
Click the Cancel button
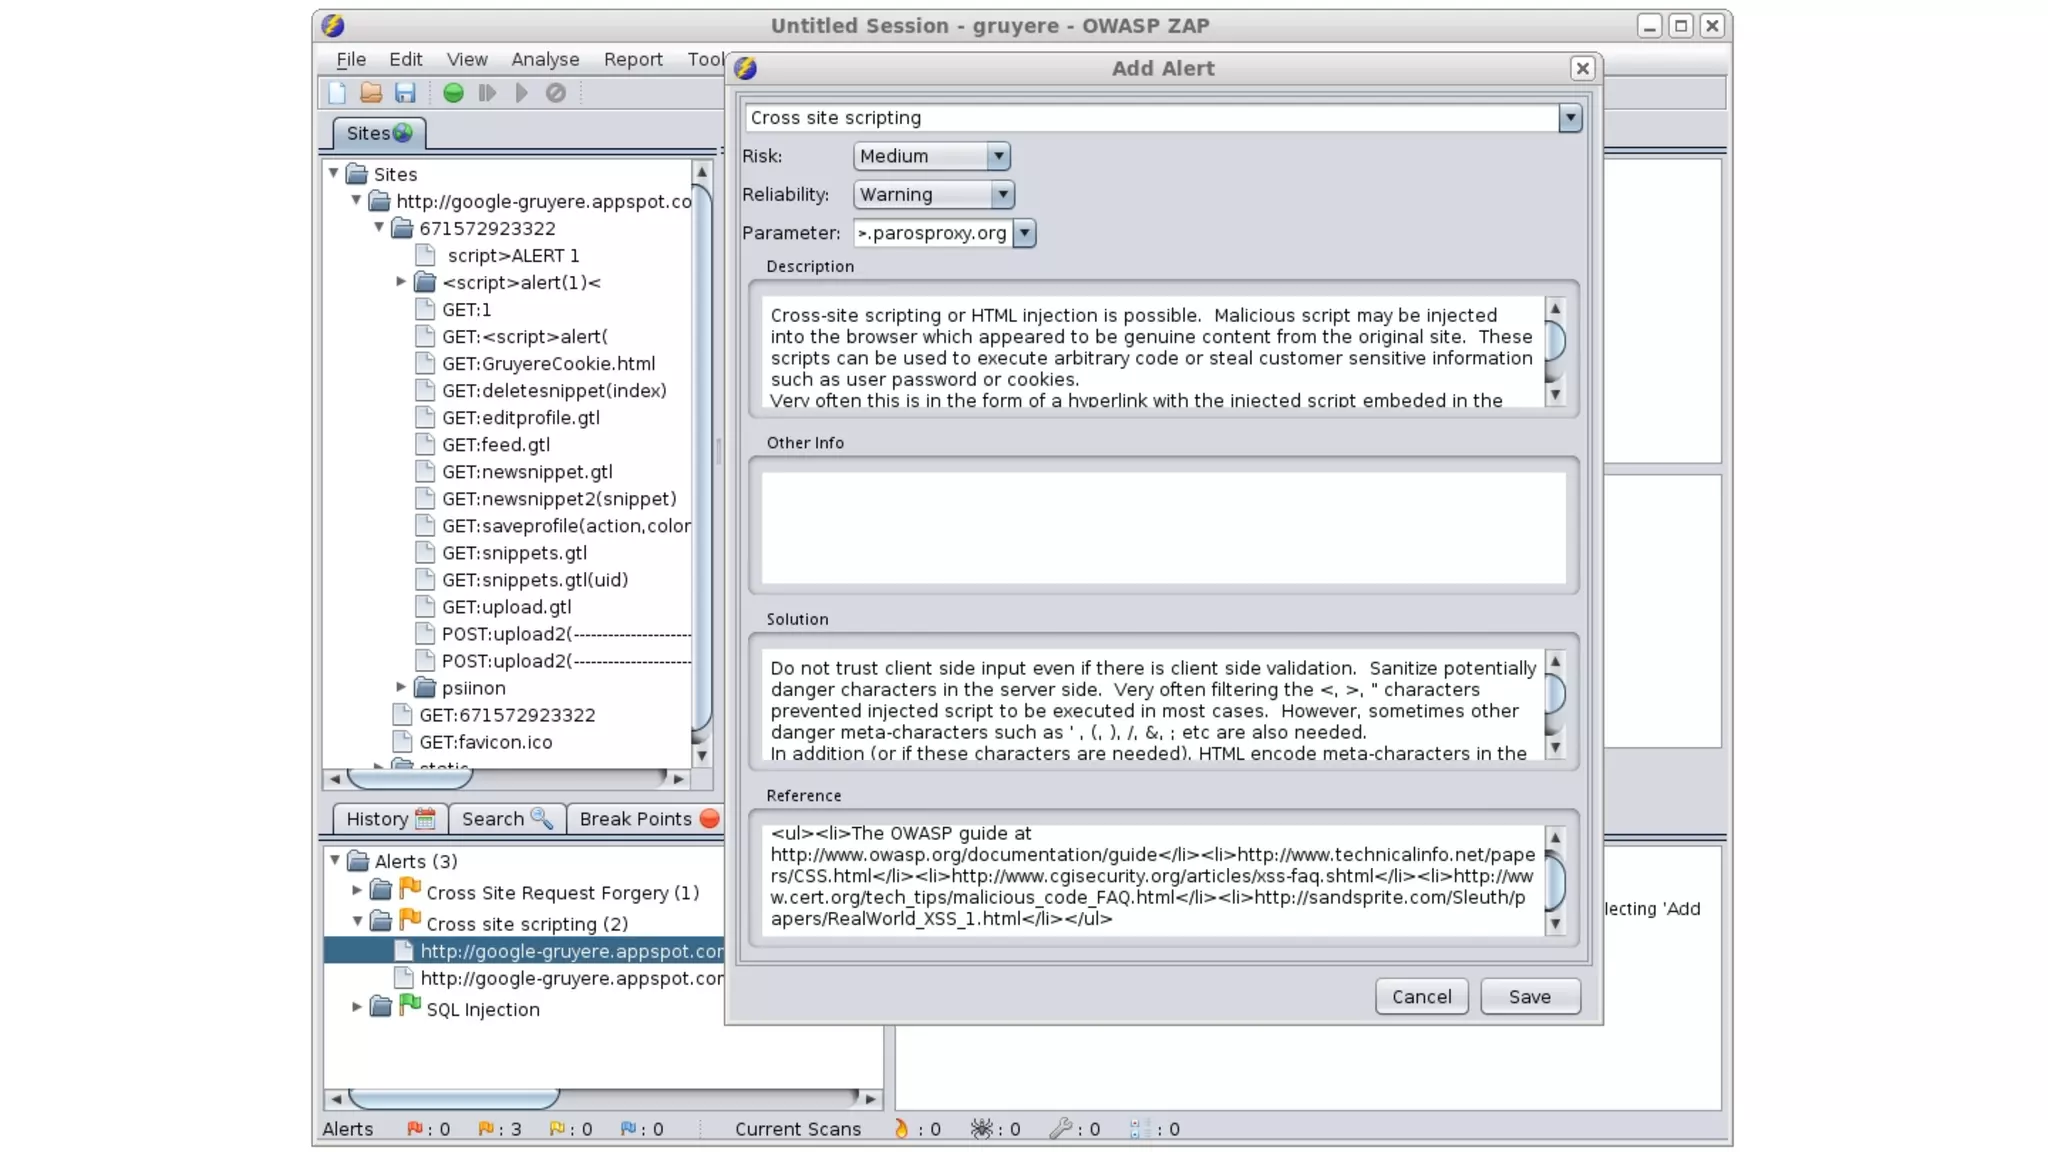point(1421,997)
